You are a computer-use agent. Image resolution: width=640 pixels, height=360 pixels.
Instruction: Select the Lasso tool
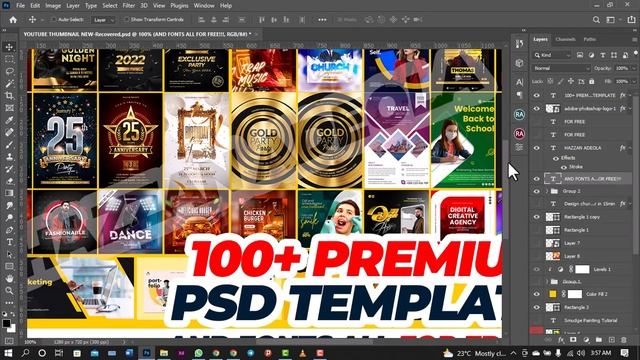click(x=9, y=71)
